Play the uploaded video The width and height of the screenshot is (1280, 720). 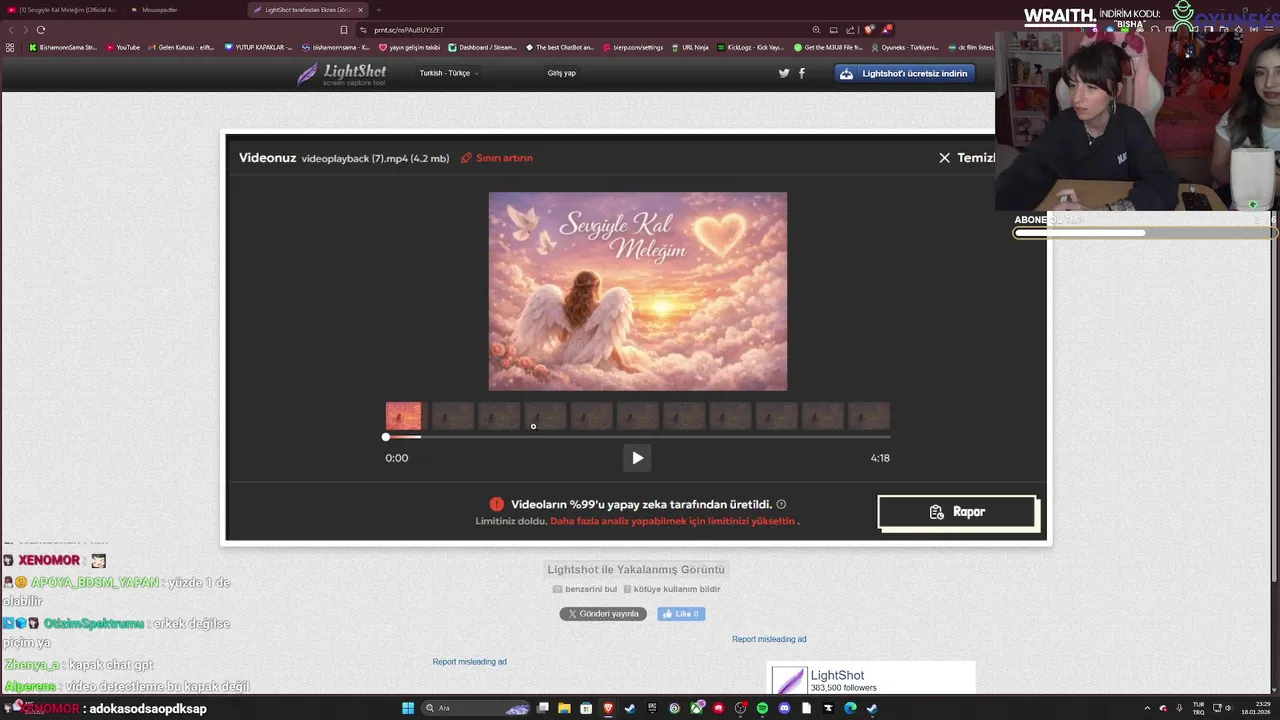637,458
